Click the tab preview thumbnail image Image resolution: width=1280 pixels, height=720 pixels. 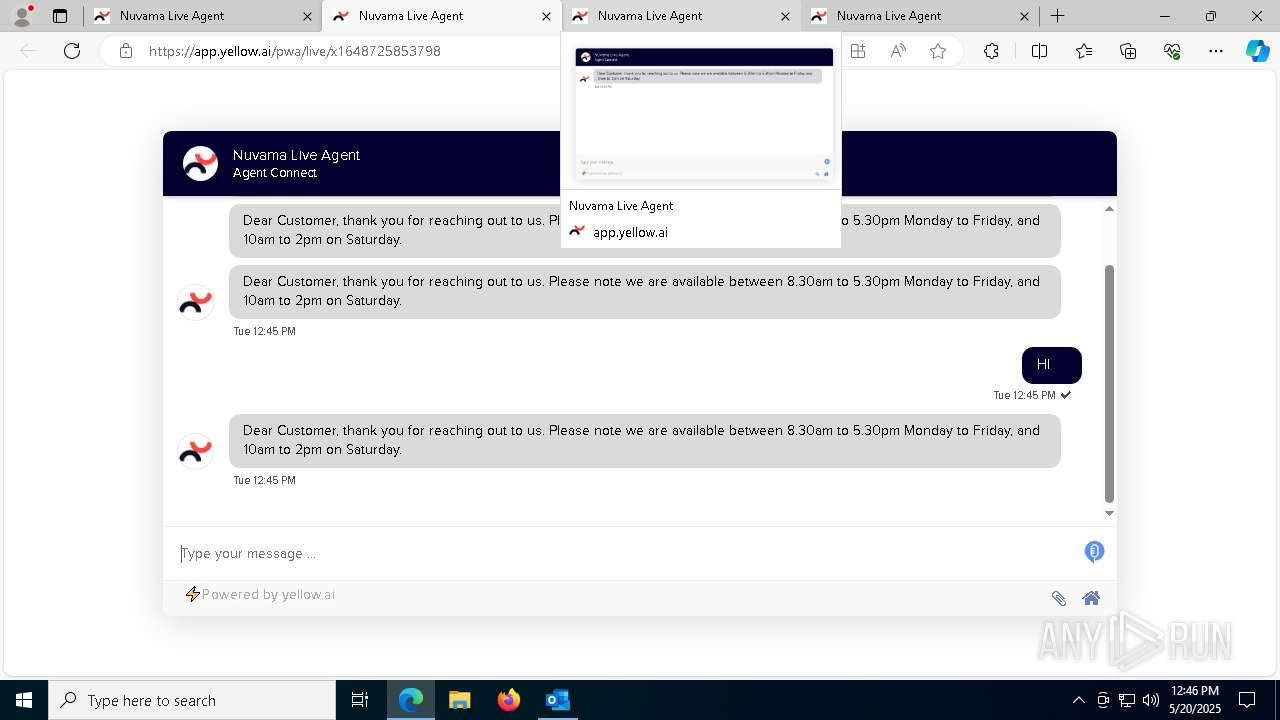tap(704, 114)
